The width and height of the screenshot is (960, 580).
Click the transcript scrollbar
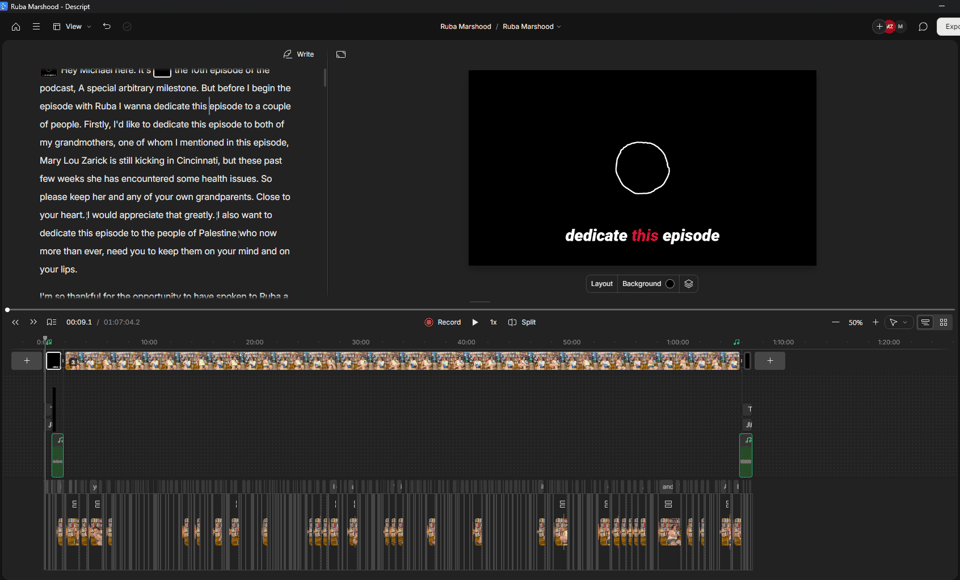pos(325,77)
